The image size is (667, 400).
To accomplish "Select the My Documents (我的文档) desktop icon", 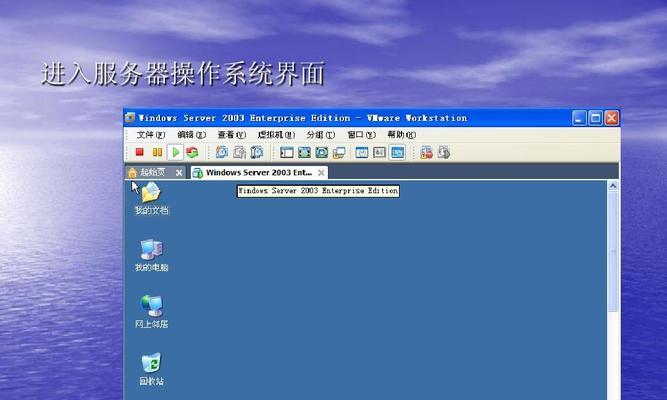I will point(151,198).
